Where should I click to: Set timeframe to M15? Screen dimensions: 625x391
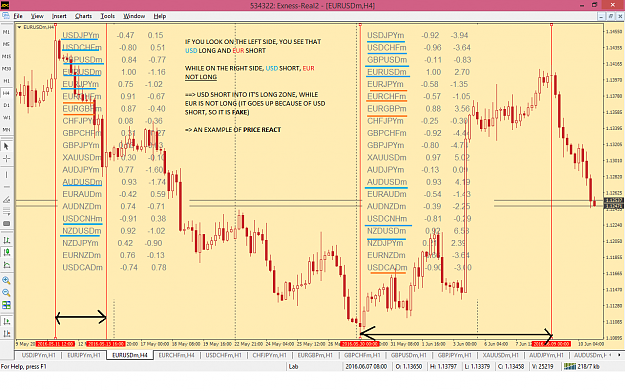(x=6, y=57)
